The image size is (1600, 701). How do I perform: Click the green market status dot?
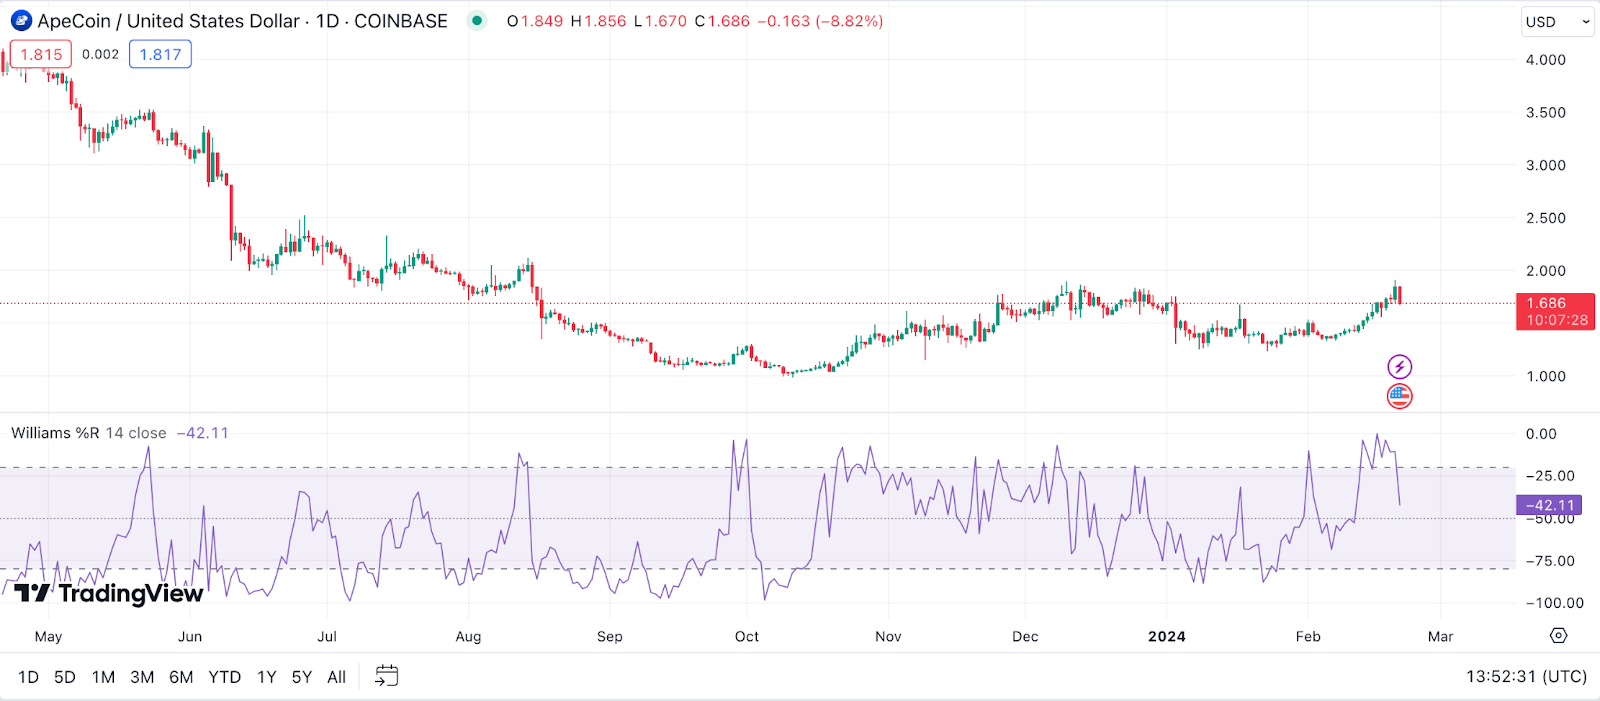pyautogui.click(x=477, y=20)
